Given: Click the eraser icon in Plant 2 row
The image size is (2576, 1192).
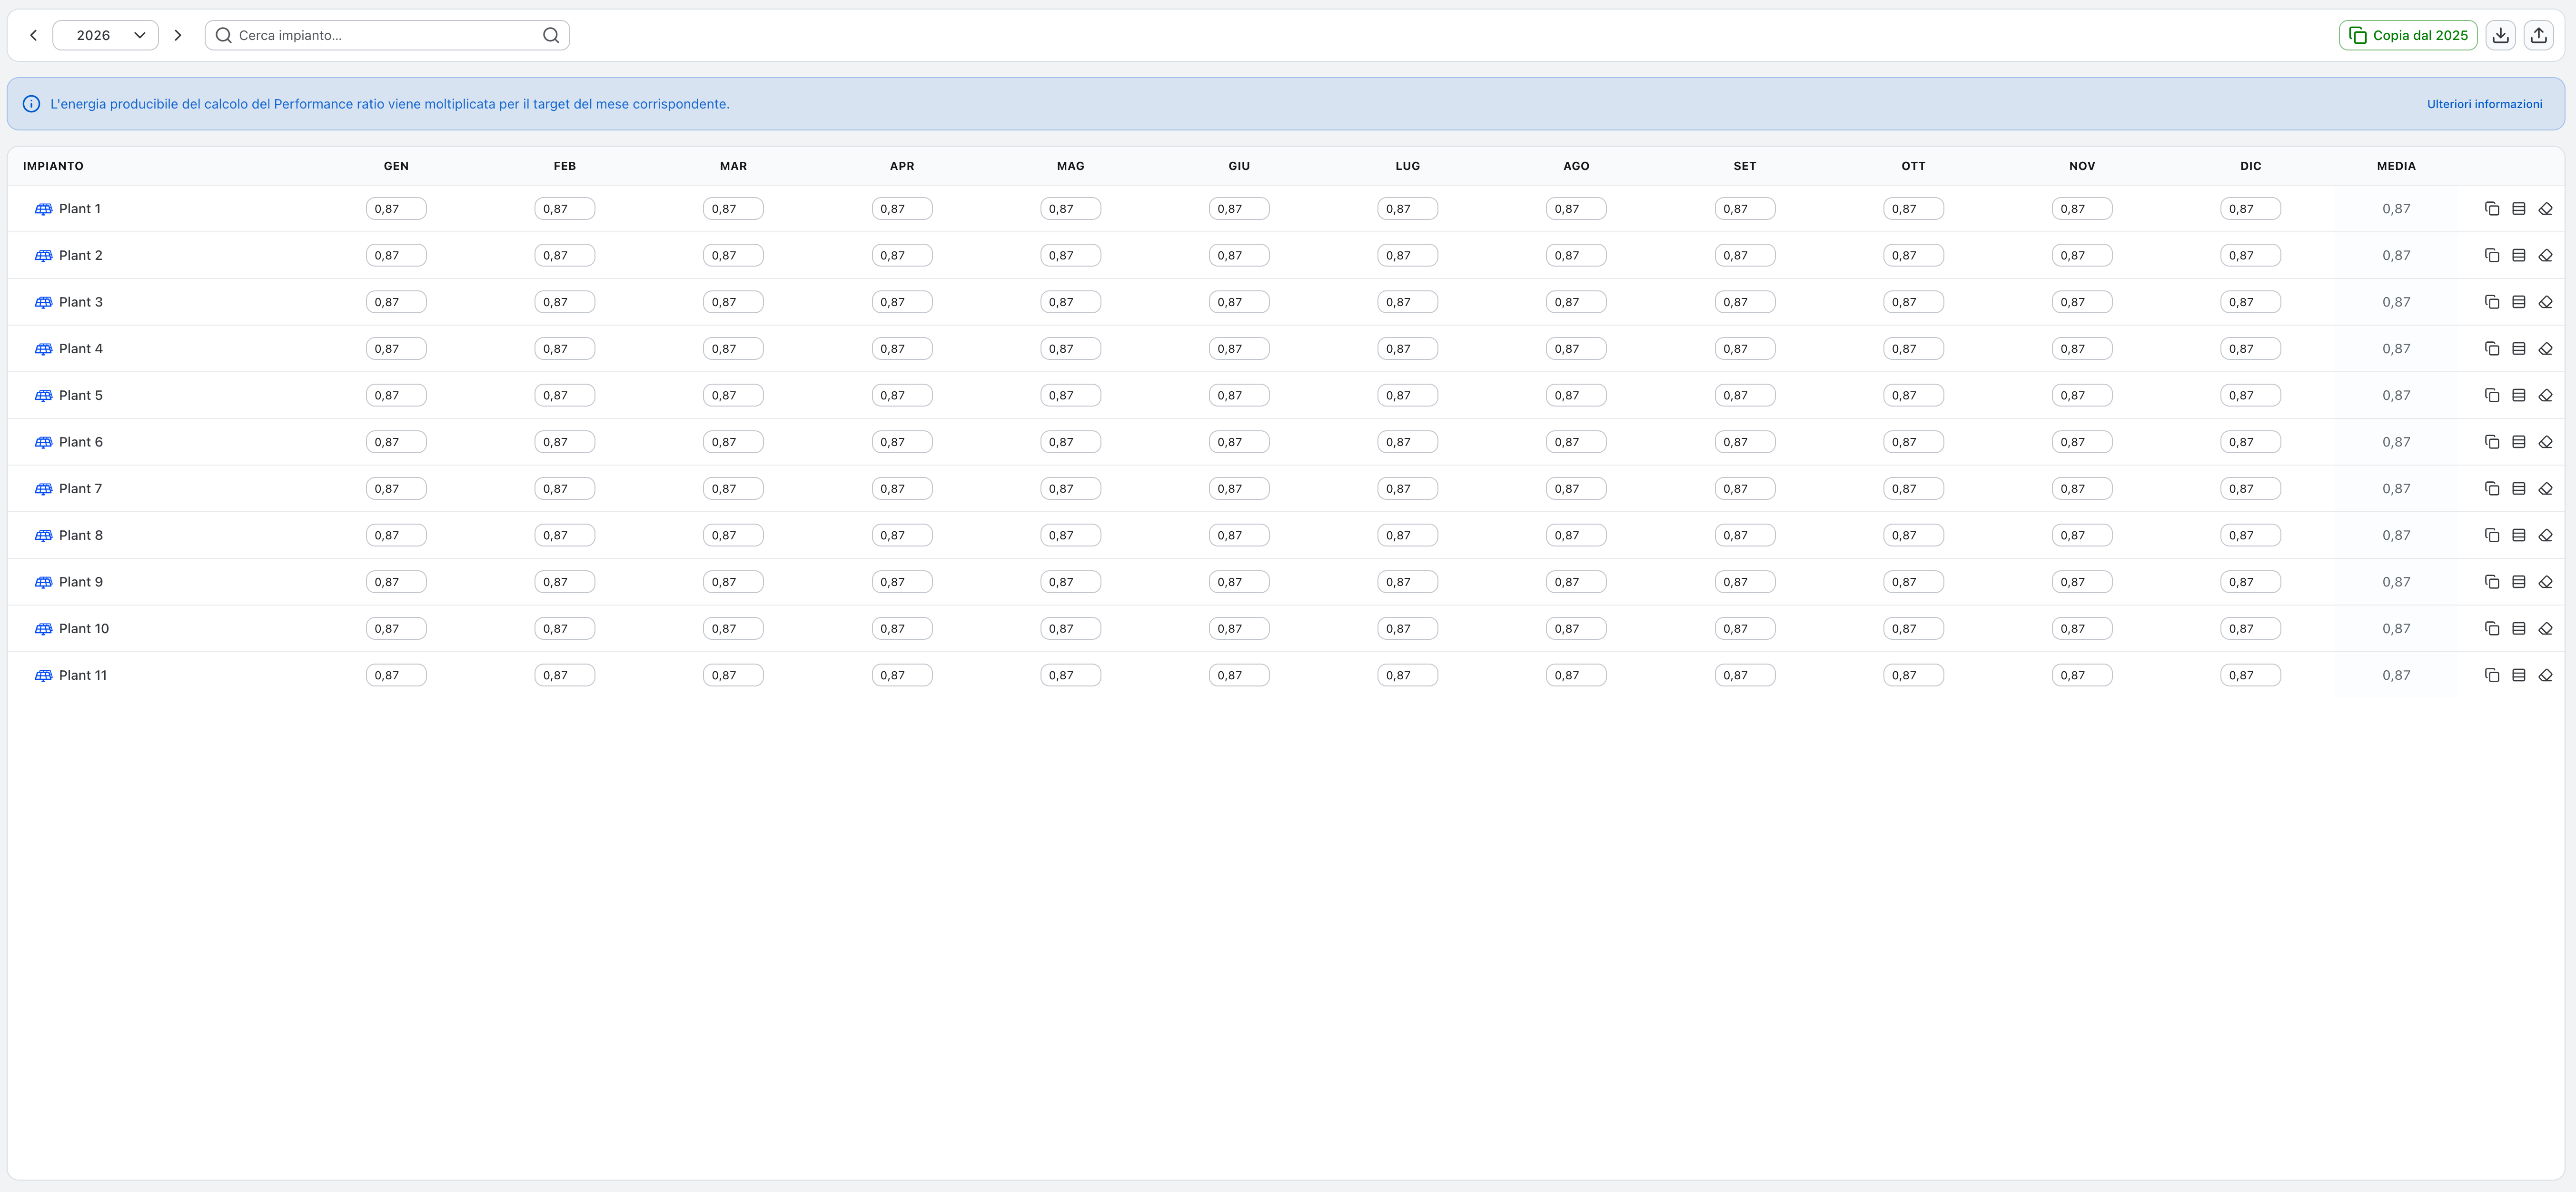Looking at the screenshot, I should tap(2545, 255).
